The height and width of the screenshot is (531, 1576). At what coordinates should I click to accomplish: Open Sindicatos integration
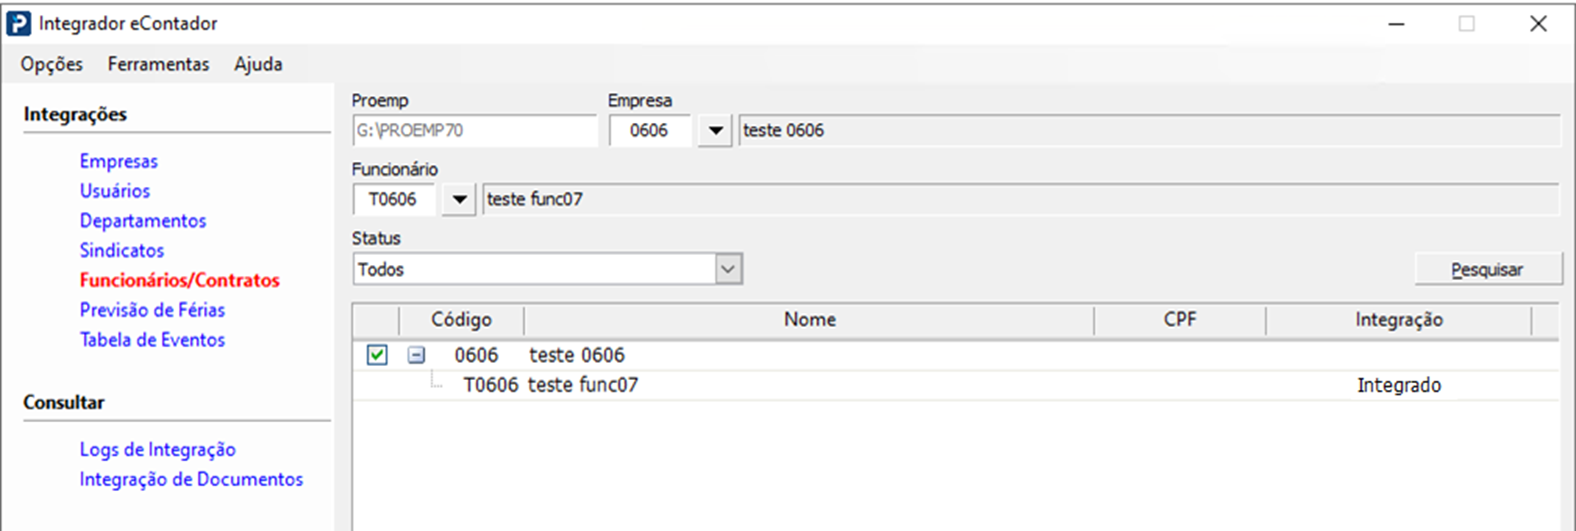coord(122,250)
